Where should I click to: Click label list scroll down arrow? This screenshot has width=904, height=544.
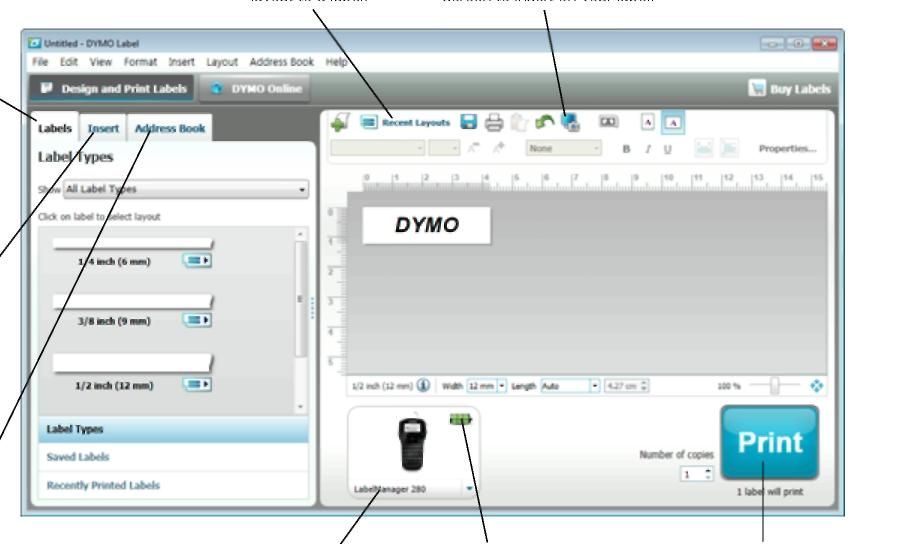(x=300, y=407)
